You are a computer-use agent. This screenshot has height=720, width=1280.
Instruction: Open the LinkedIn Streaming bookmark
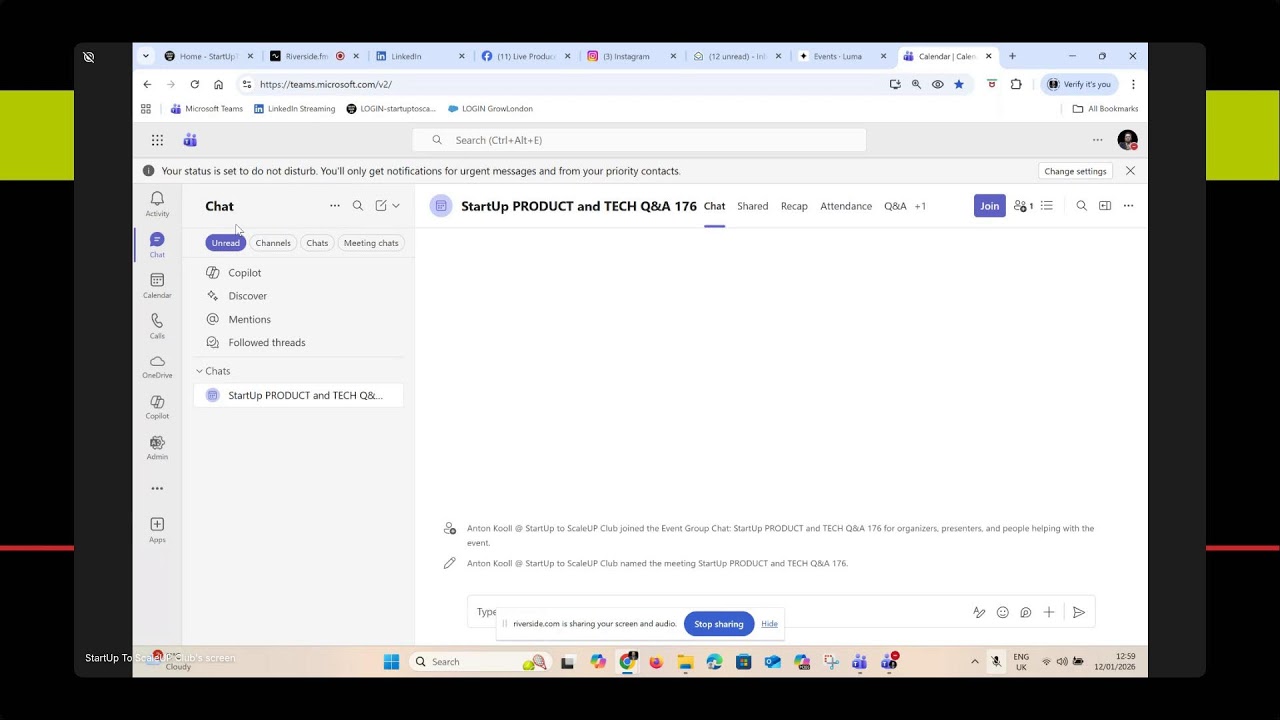coord(295,109)
